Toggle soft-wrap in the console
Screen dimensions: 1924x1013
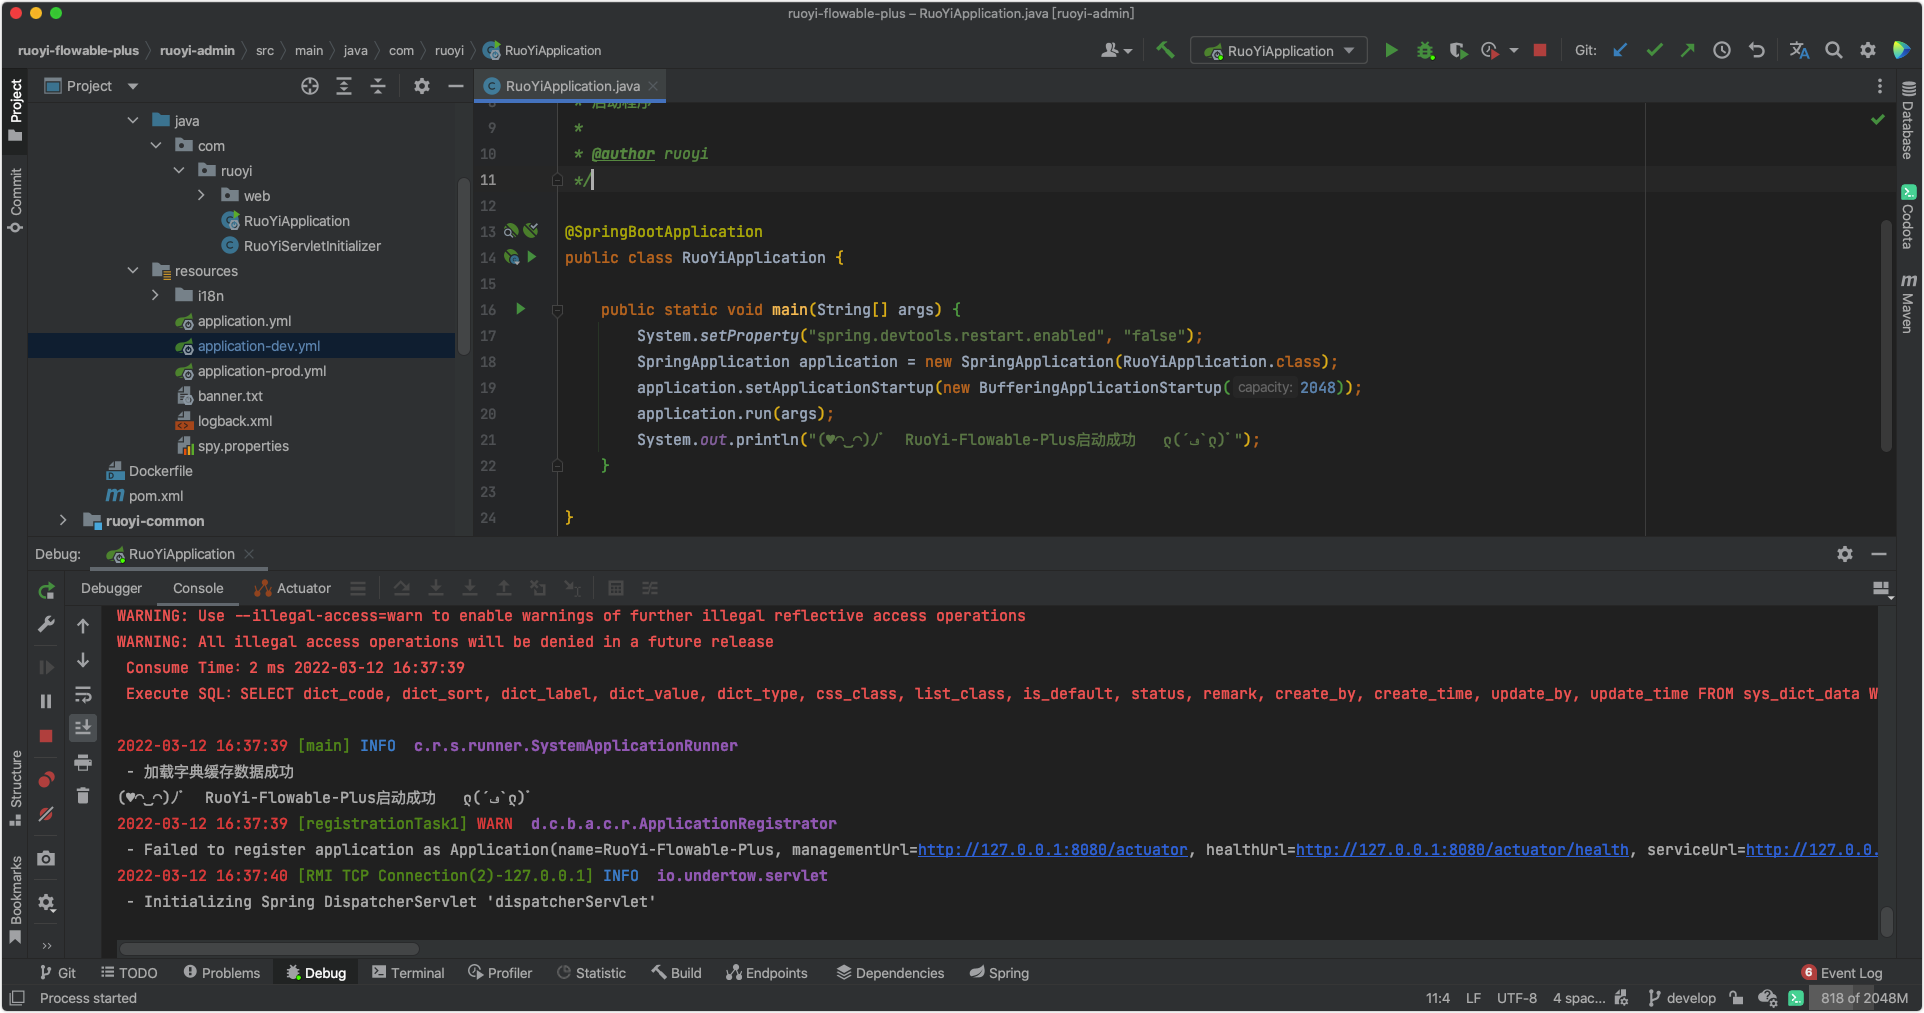83,694
